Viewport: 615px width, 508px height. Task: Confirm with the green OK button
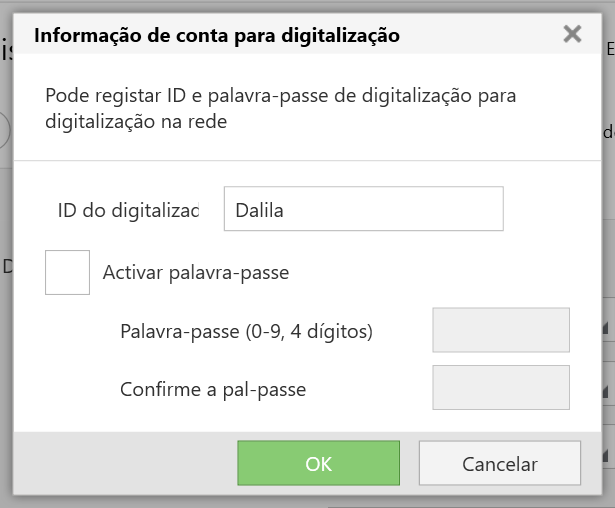318,464
